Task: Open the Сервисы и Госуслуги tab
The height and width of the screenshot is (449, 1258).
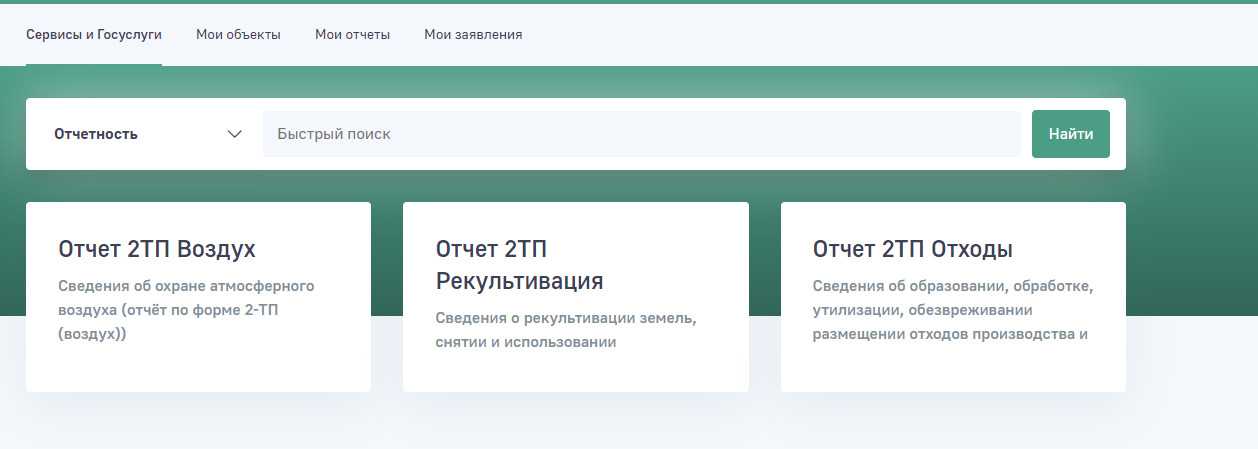Action: [94, 35]
